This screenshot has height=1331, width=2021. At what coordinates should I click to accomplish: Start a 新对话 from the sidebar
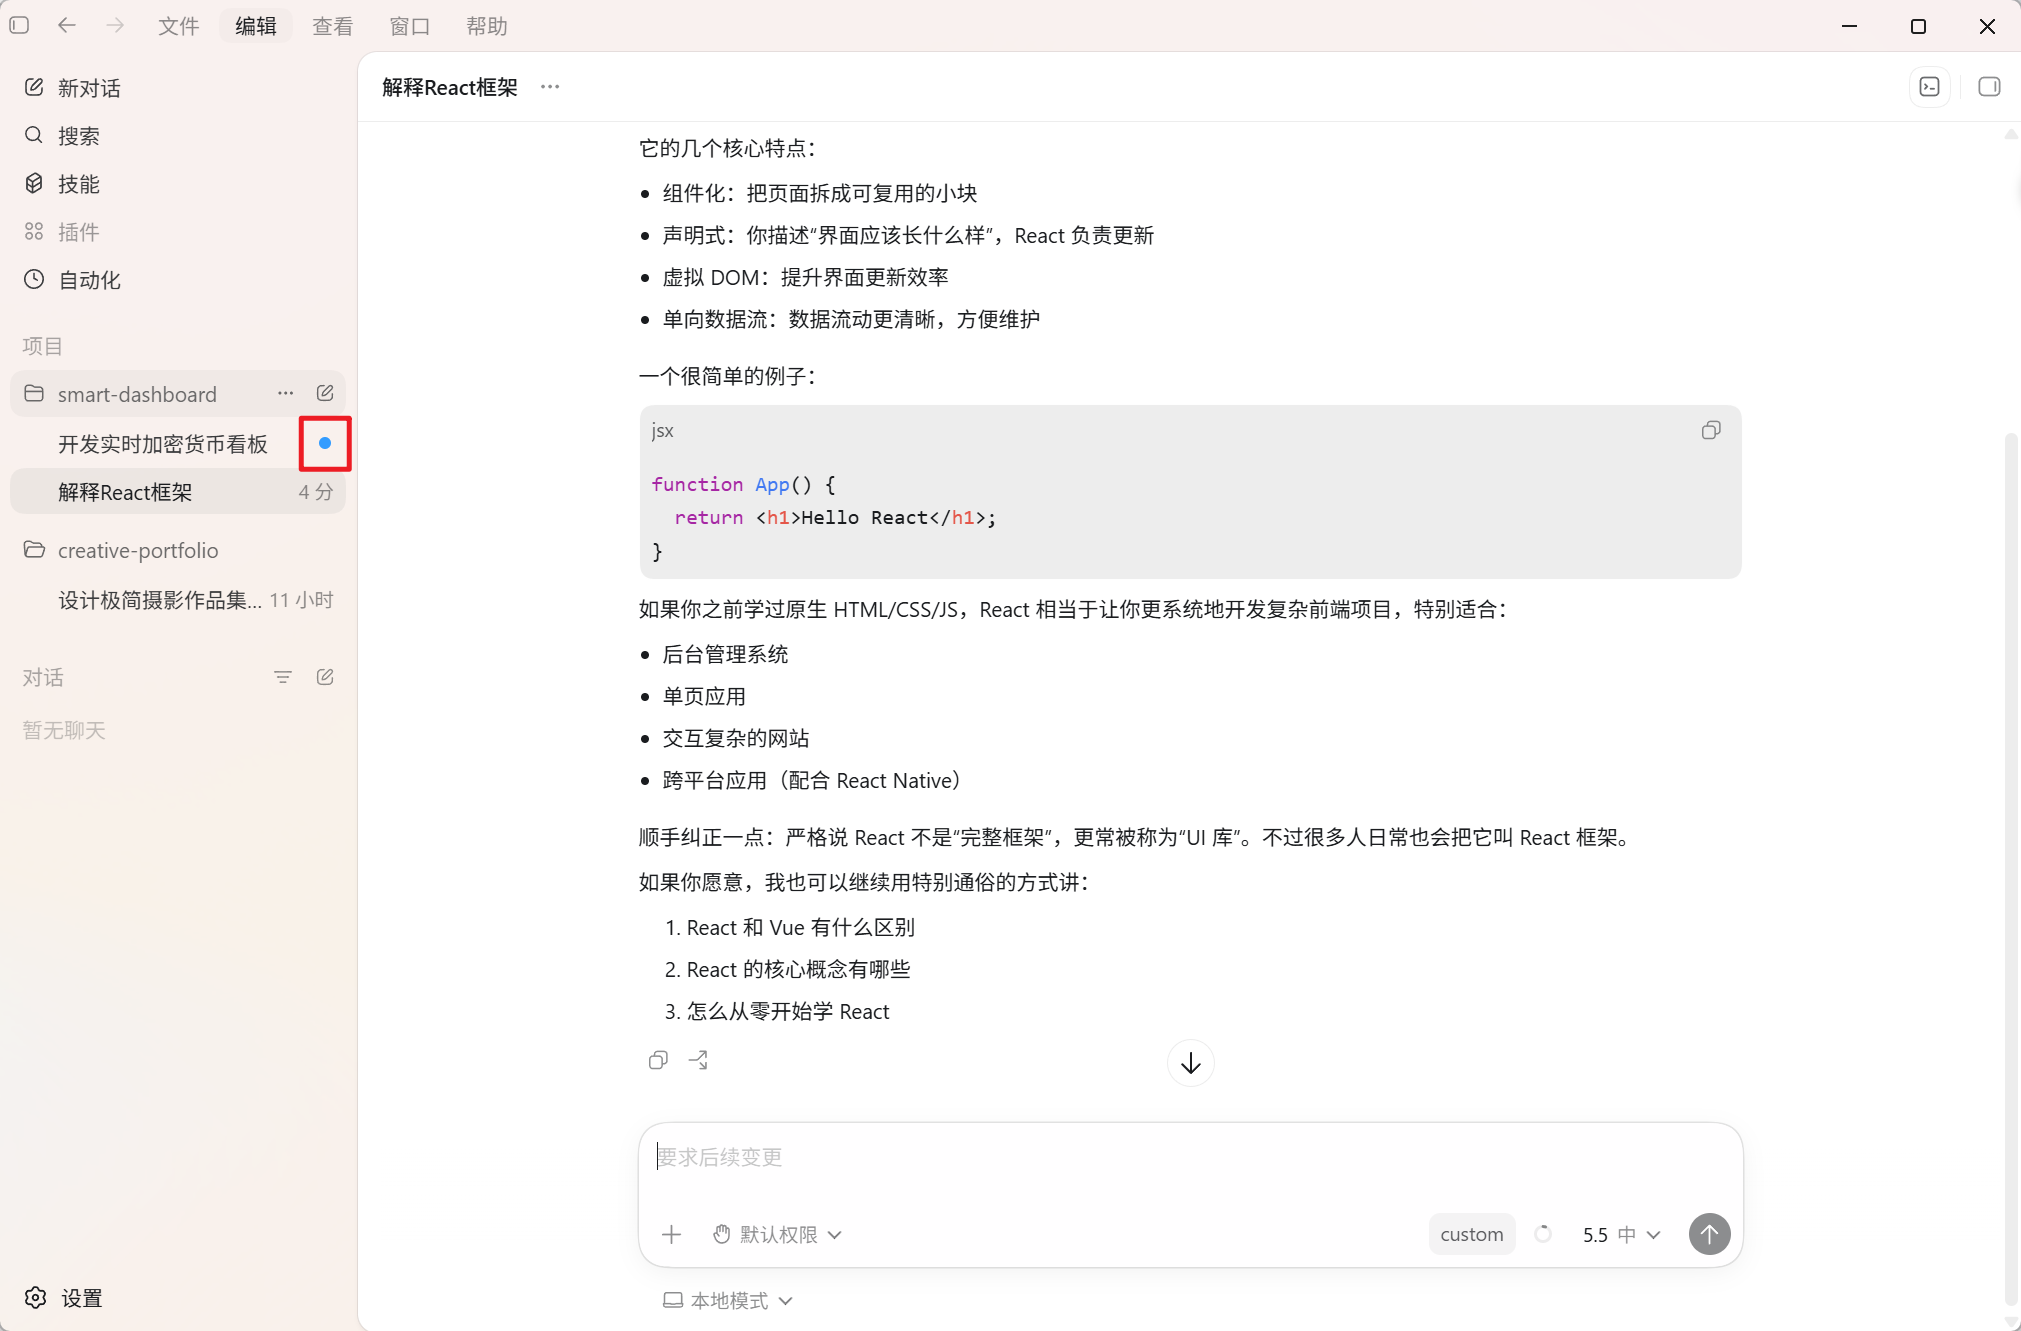tap(178, 88)
